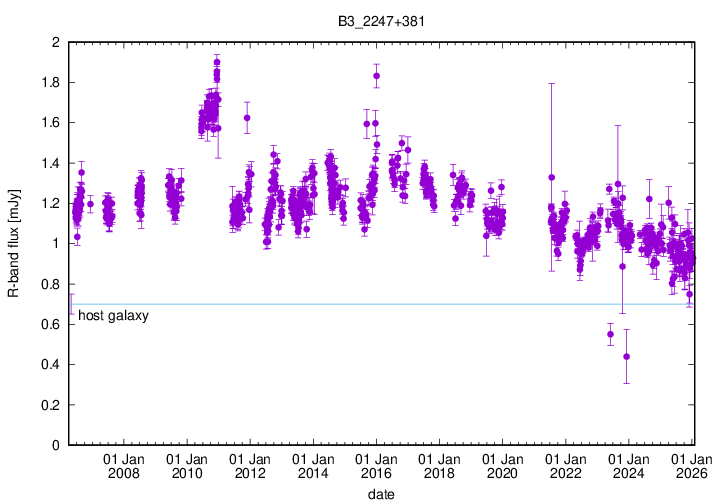The image size is (720, 504).
Task: Click the 'date' x-axis label
Action: click(x=379, y=494)
